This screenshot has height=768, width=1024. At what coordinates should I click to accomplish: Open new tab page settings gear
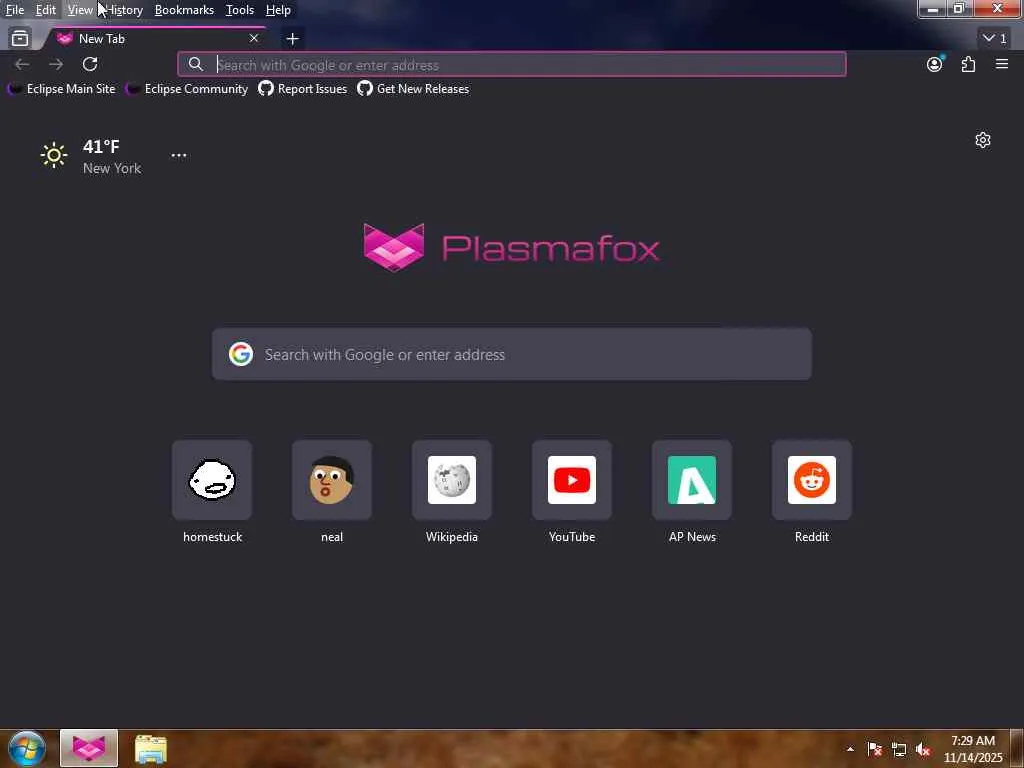click(x=983, y=140)
